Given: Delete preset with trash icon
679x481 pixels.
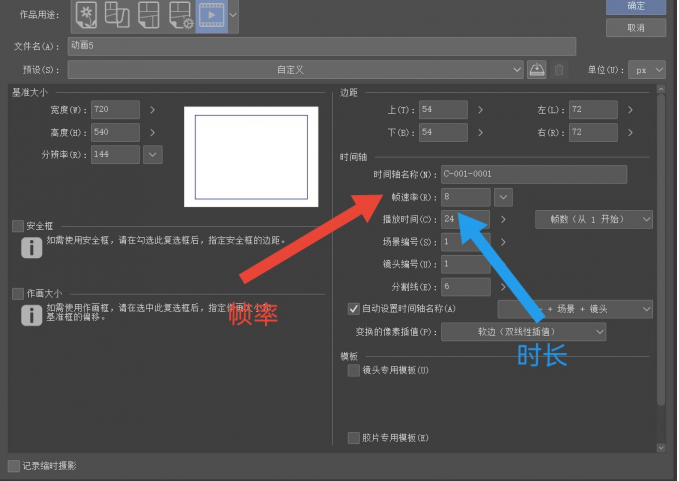Looking at the screenshot, I should point(559,70).
